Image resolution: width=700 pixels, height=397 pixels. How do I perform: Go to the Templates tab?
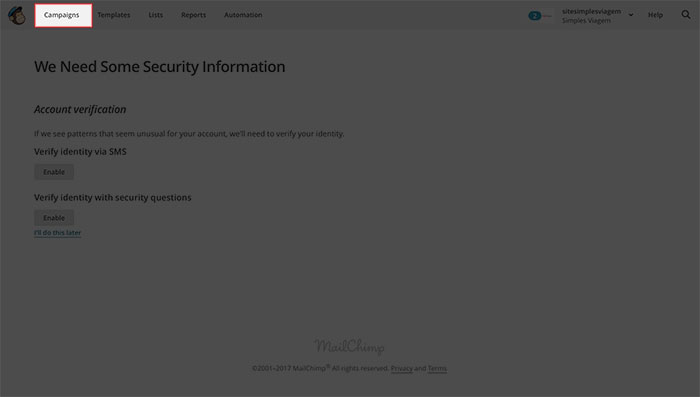pos(114,15)
